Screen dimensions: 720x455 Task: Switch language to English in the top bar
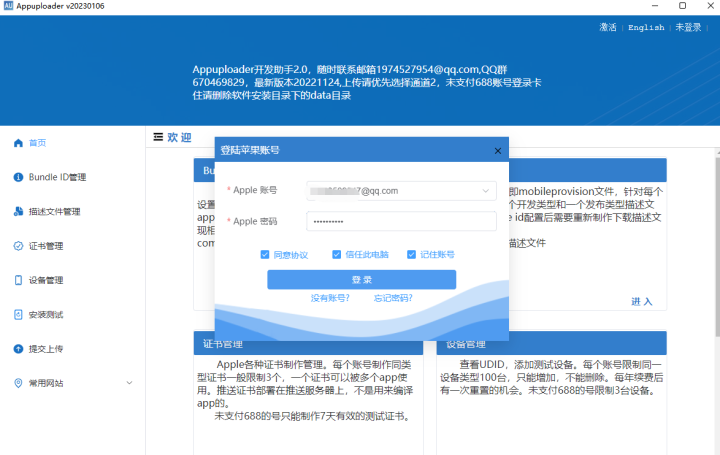(x=646, y=28)
